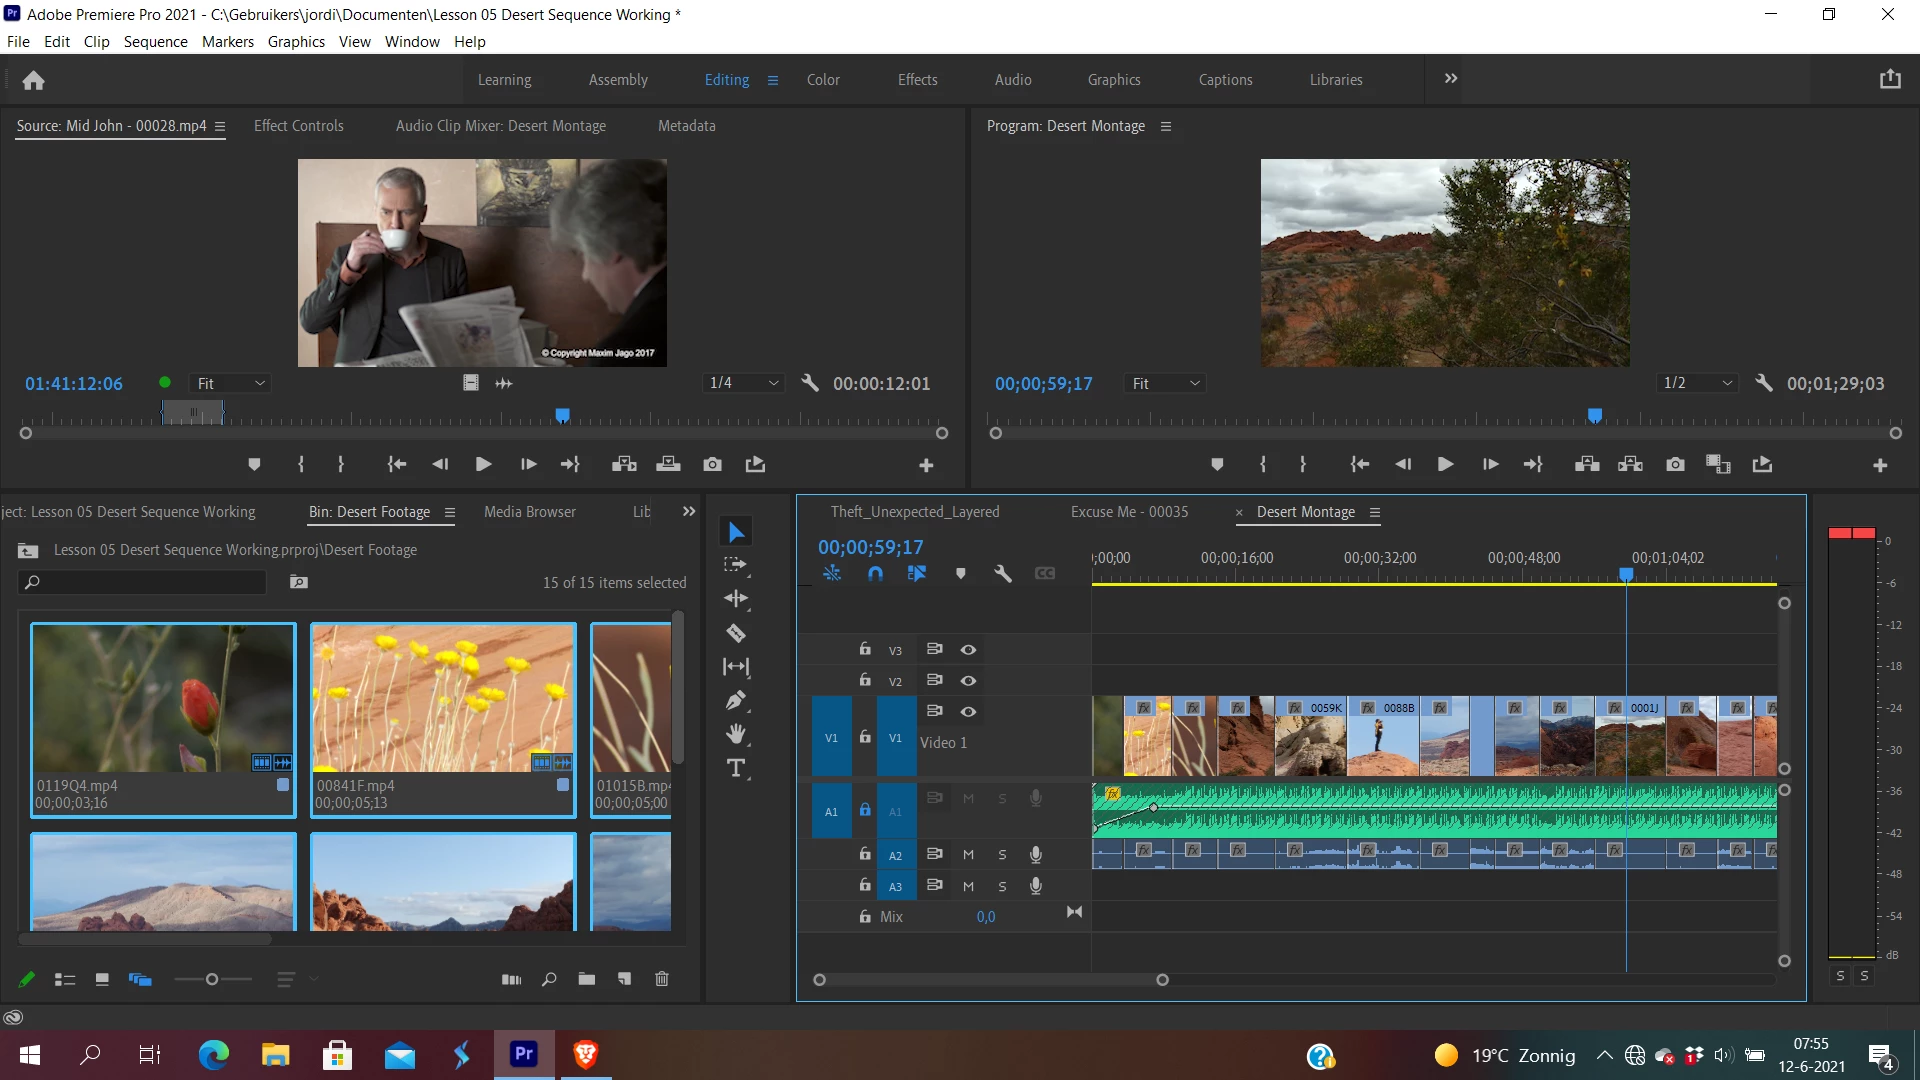The width and height of the screenshot is (1920, 1080).
Task: Open Source monitor zoom level Fit dropdown
Action: click(231, 384)
